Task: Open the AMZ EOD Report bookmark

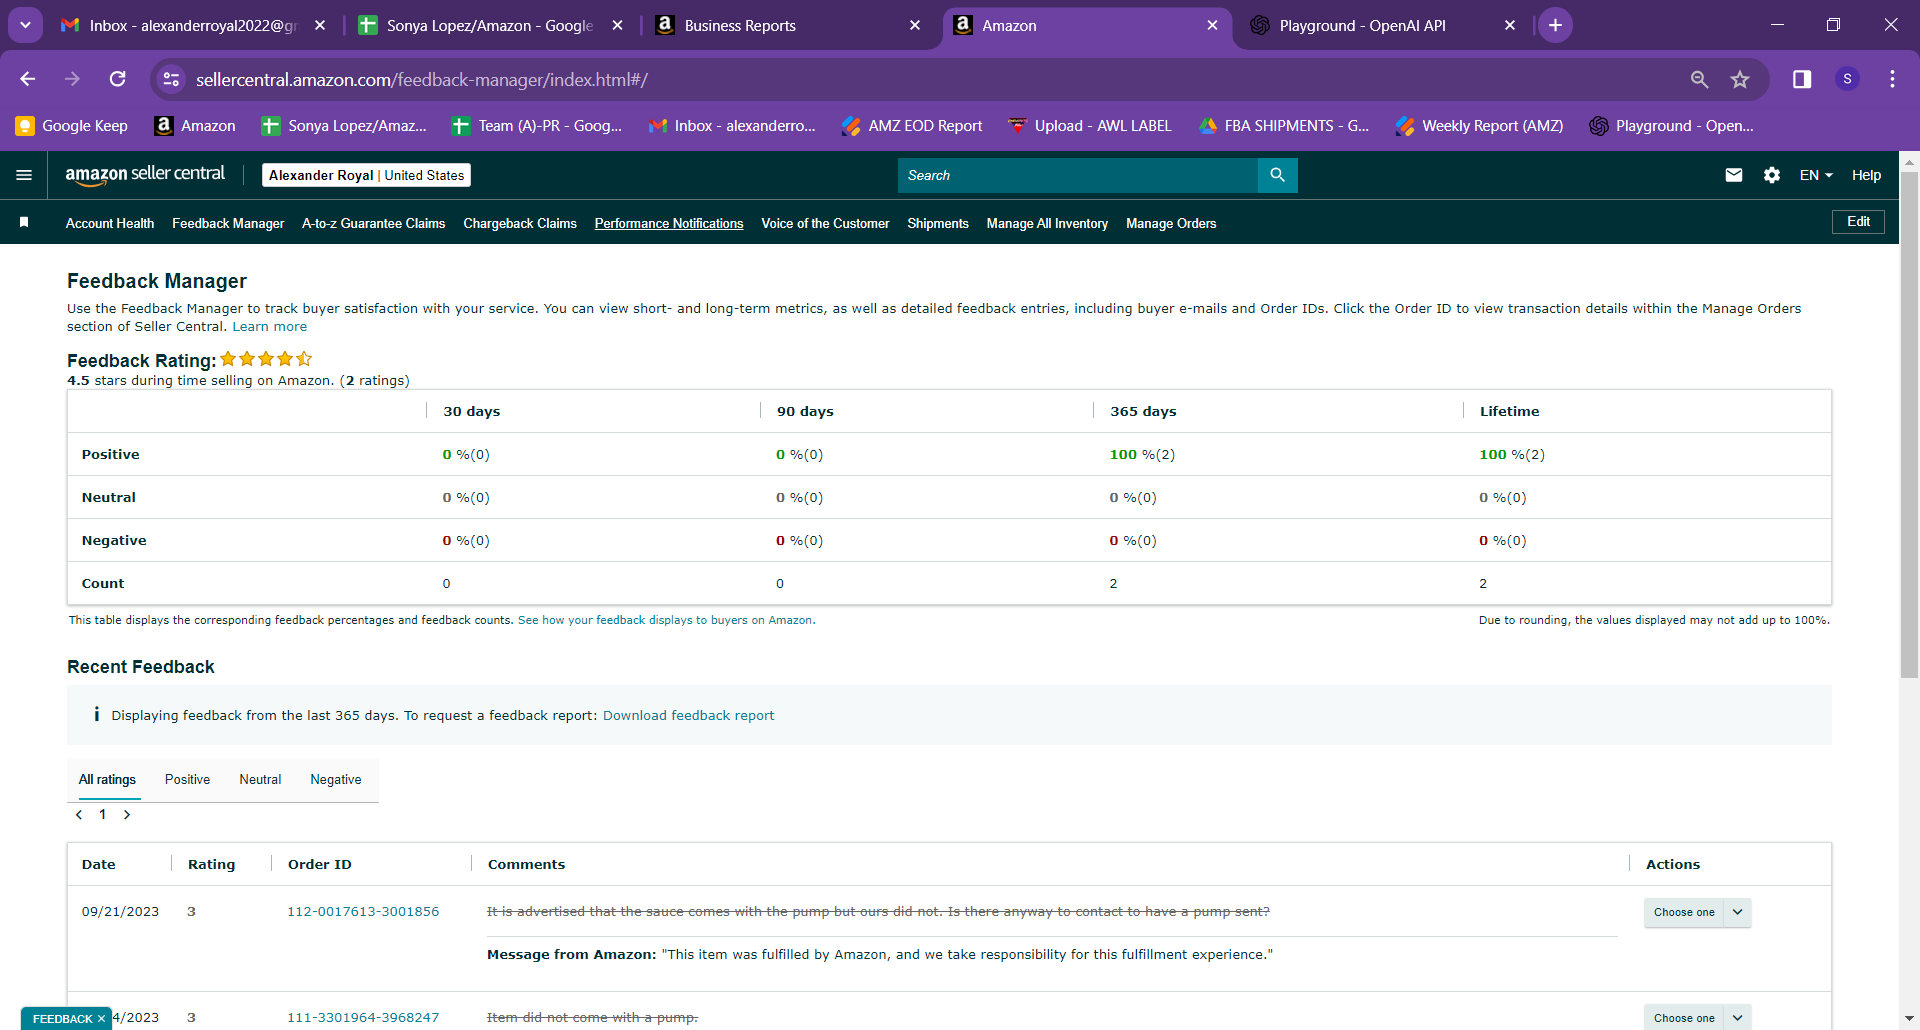Action: pyautogui.click(x=912, y=126)
